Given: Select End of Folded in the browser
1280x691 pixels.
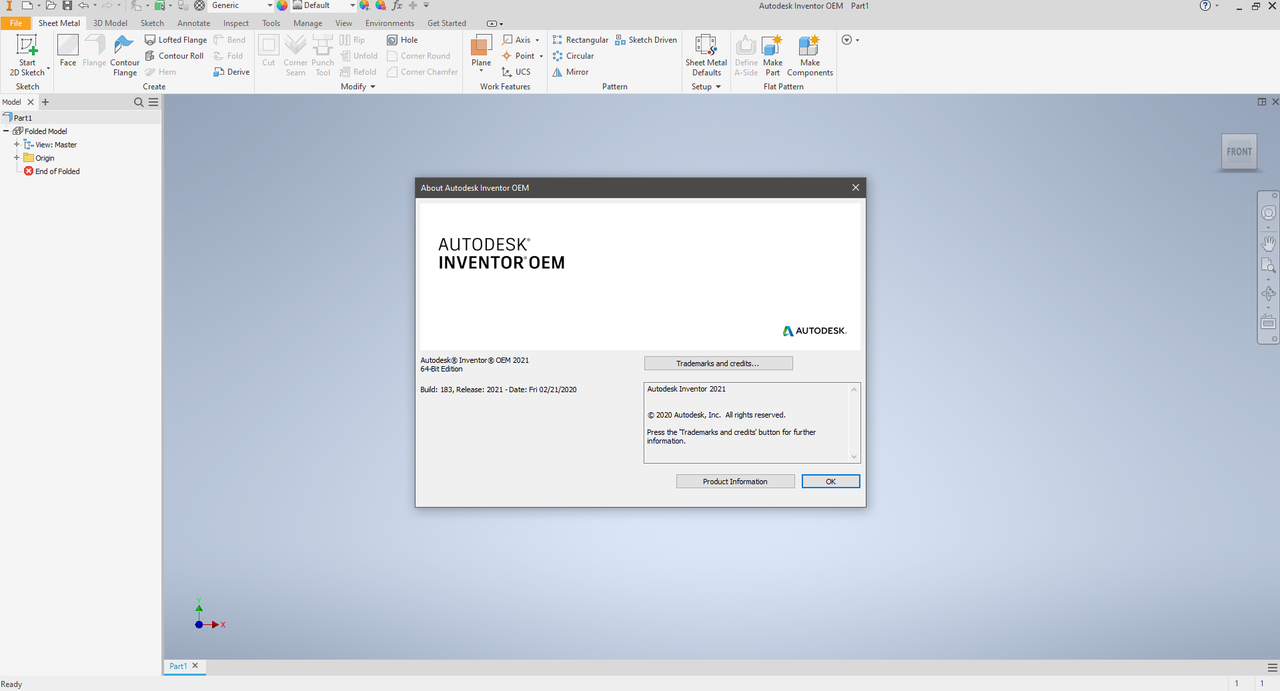Looking at the screenshot, I should 51,171.
